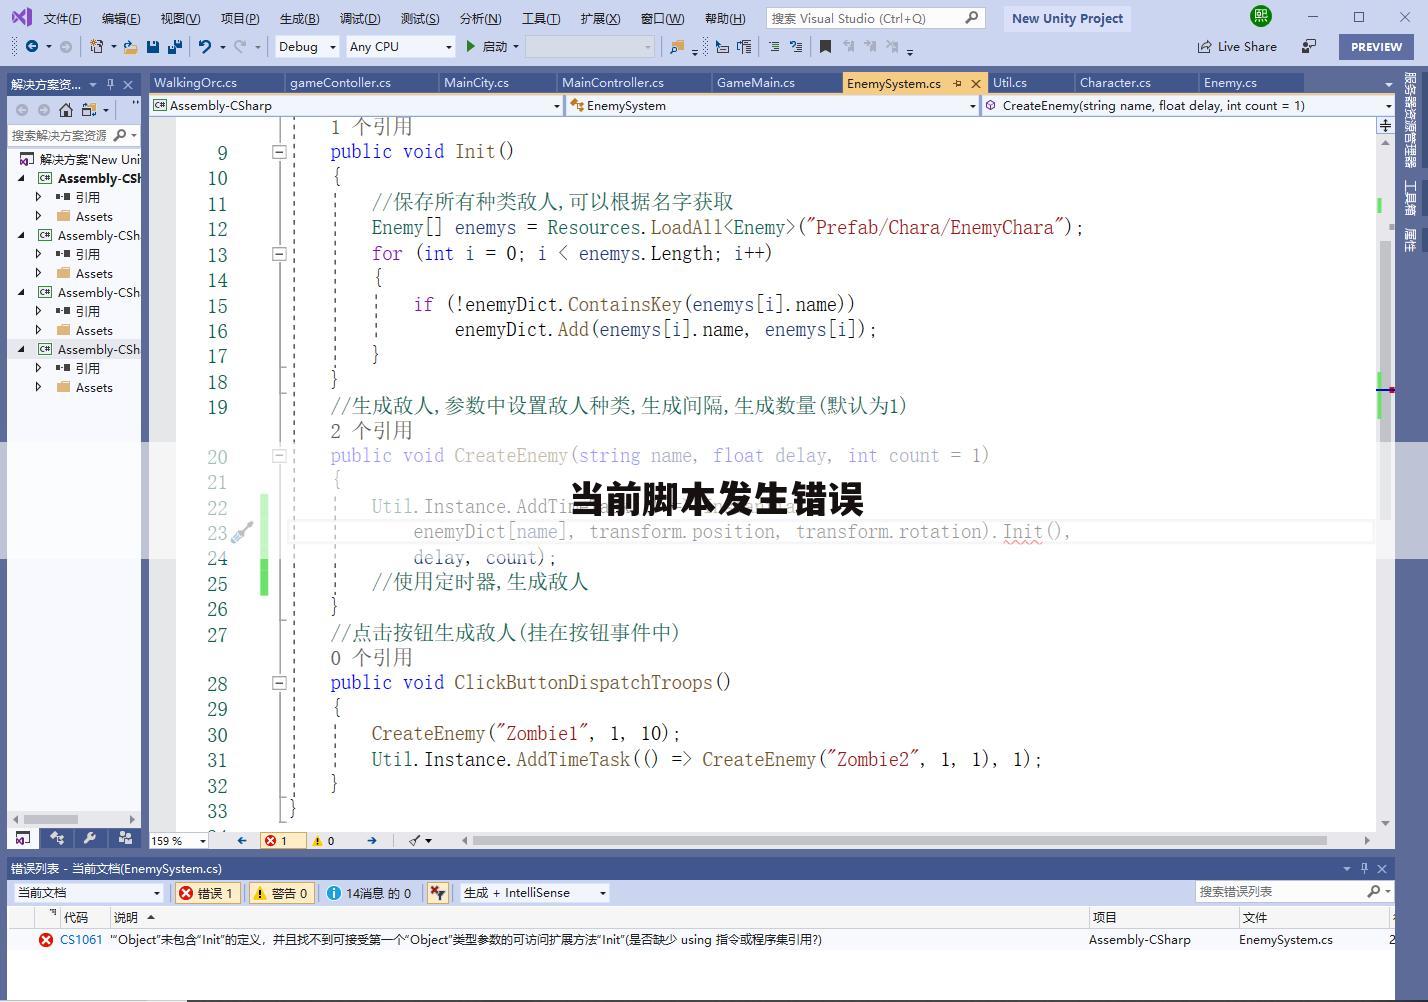1428x1002 pixels.
Task: Open the 159 % zoom level dropdown
Action: pos(179,841)
